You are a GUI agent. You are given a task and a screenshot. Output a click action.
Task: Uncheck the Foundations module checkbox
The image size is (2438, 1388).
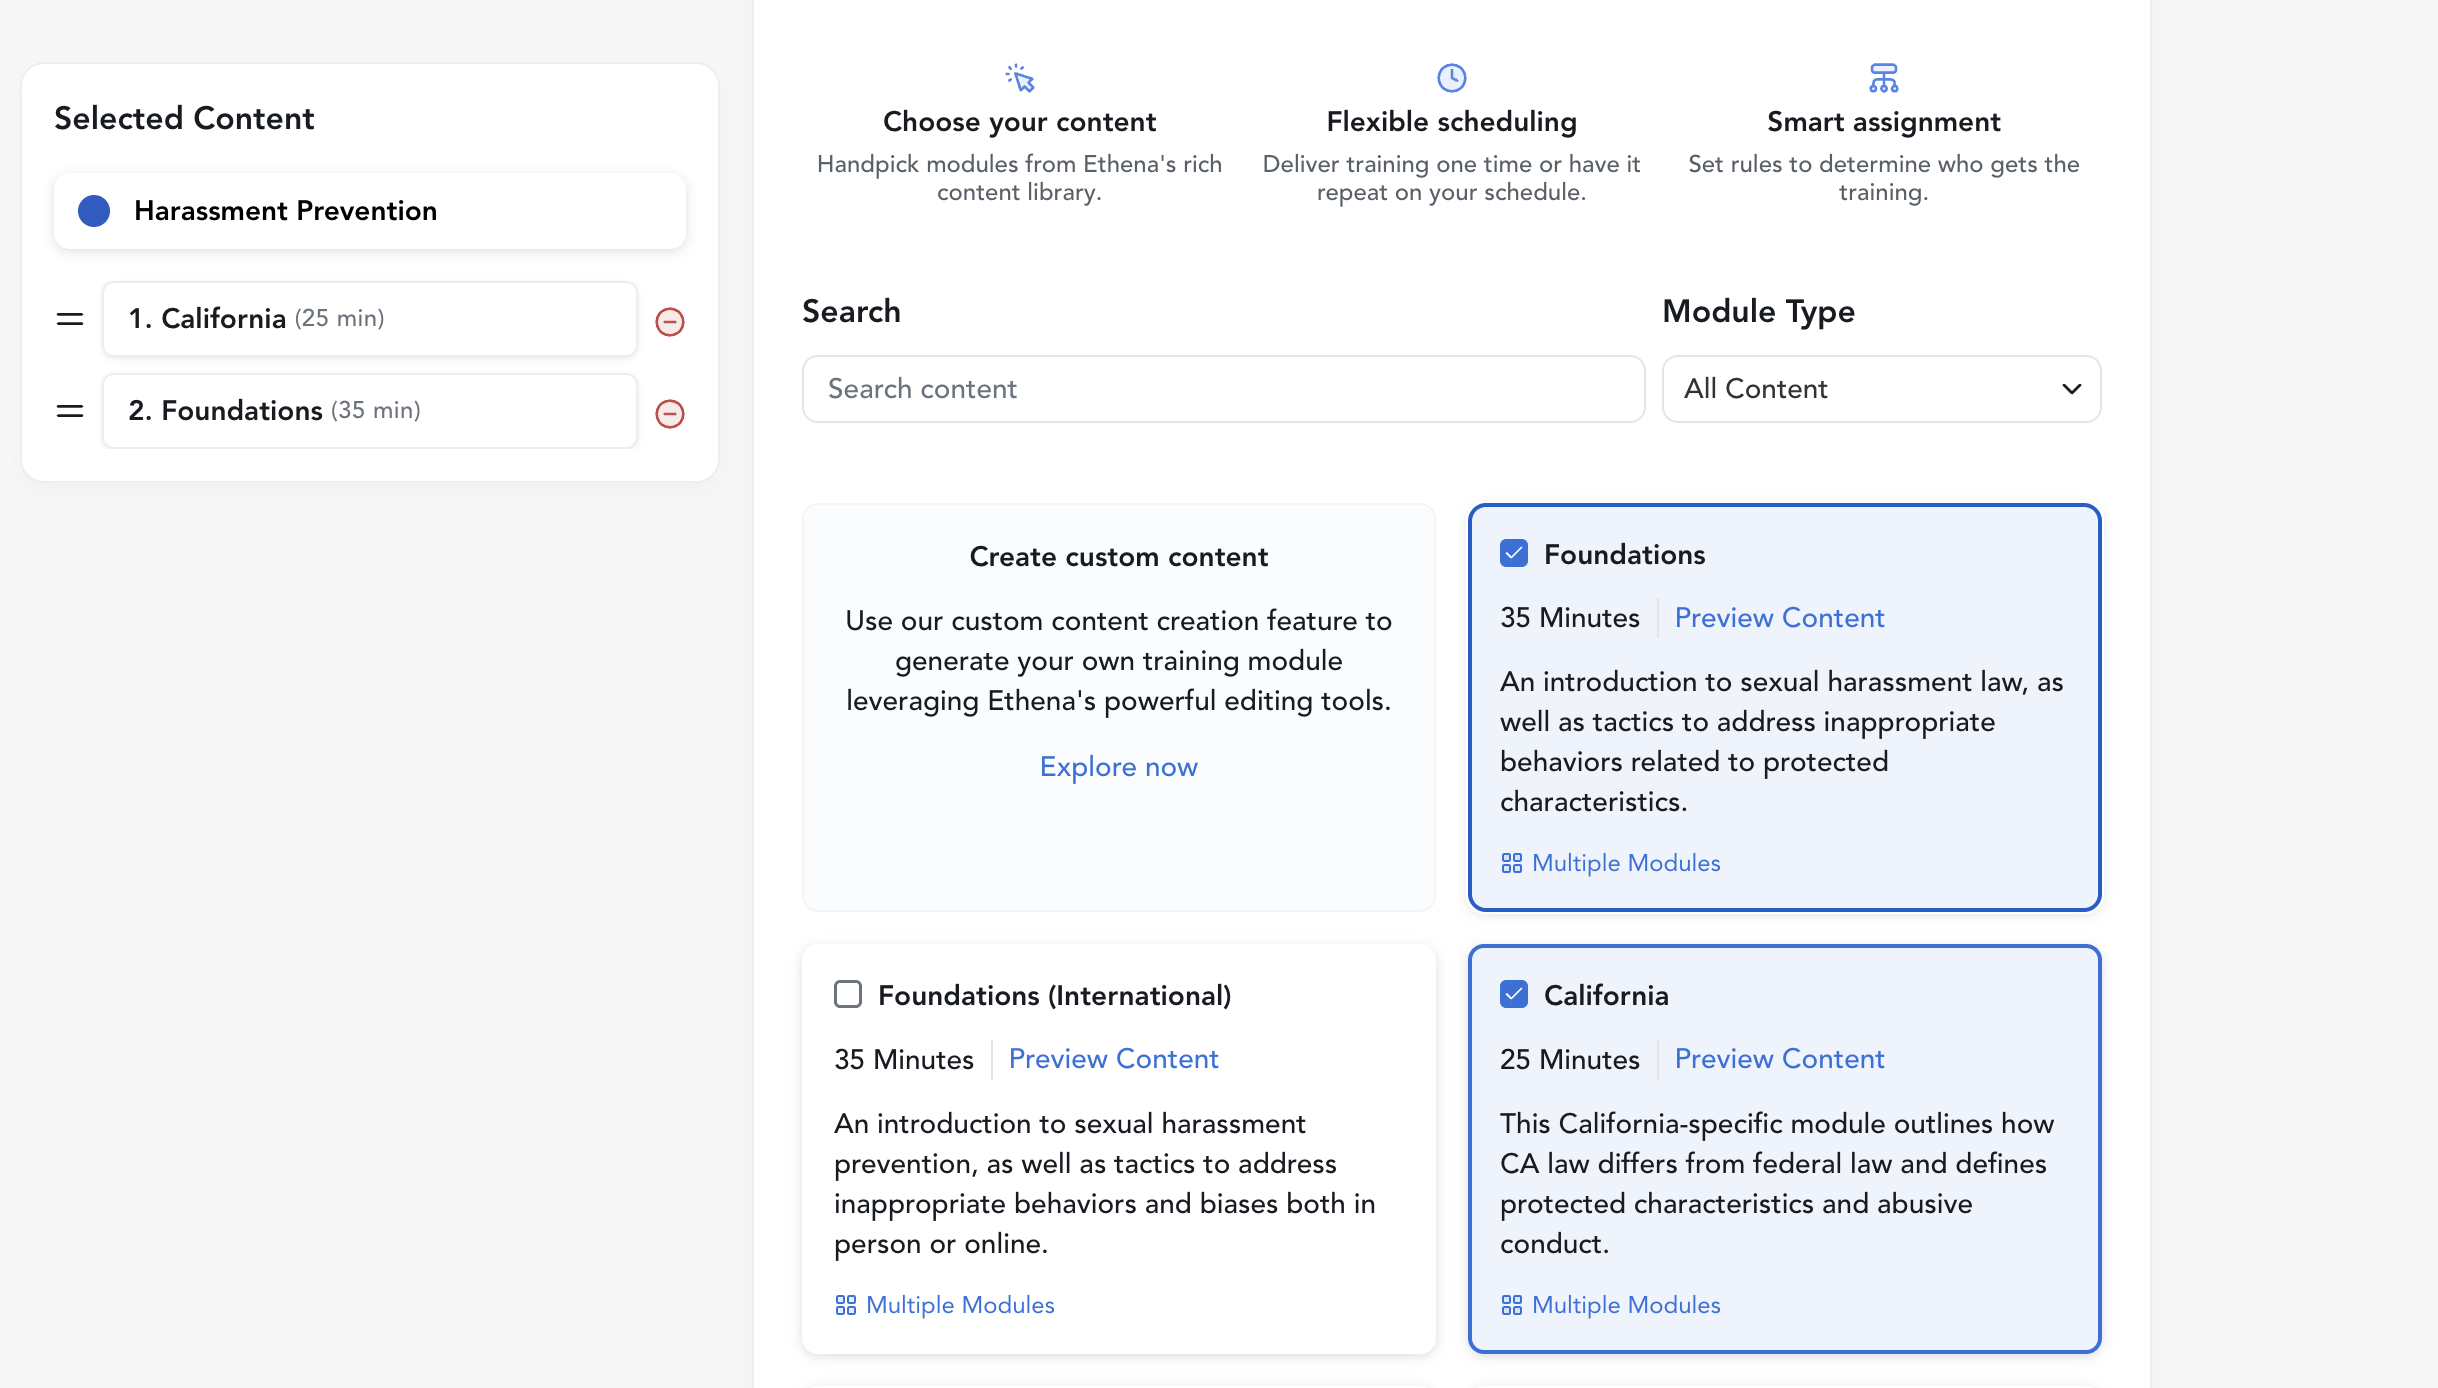(1514, 554)
